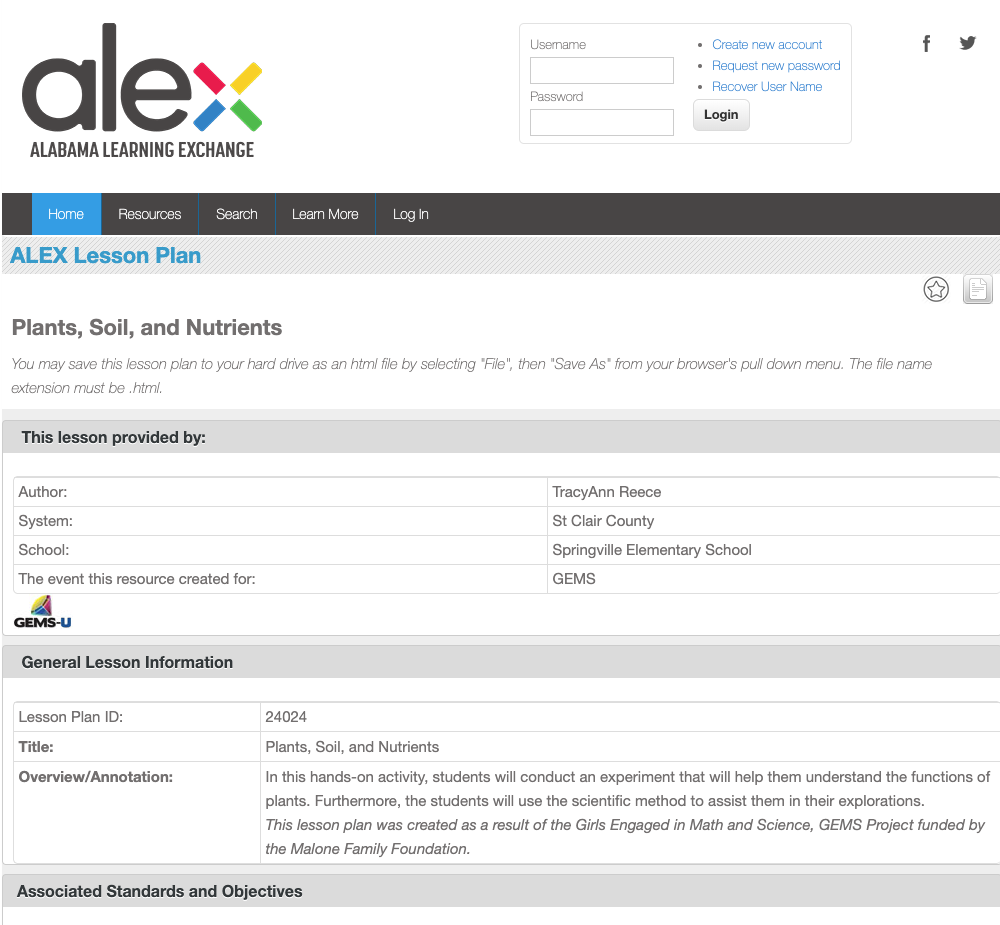Expand Associated Standards and Objectives section
This screenshot has width=1000, height=925.
tap(160, 891)
